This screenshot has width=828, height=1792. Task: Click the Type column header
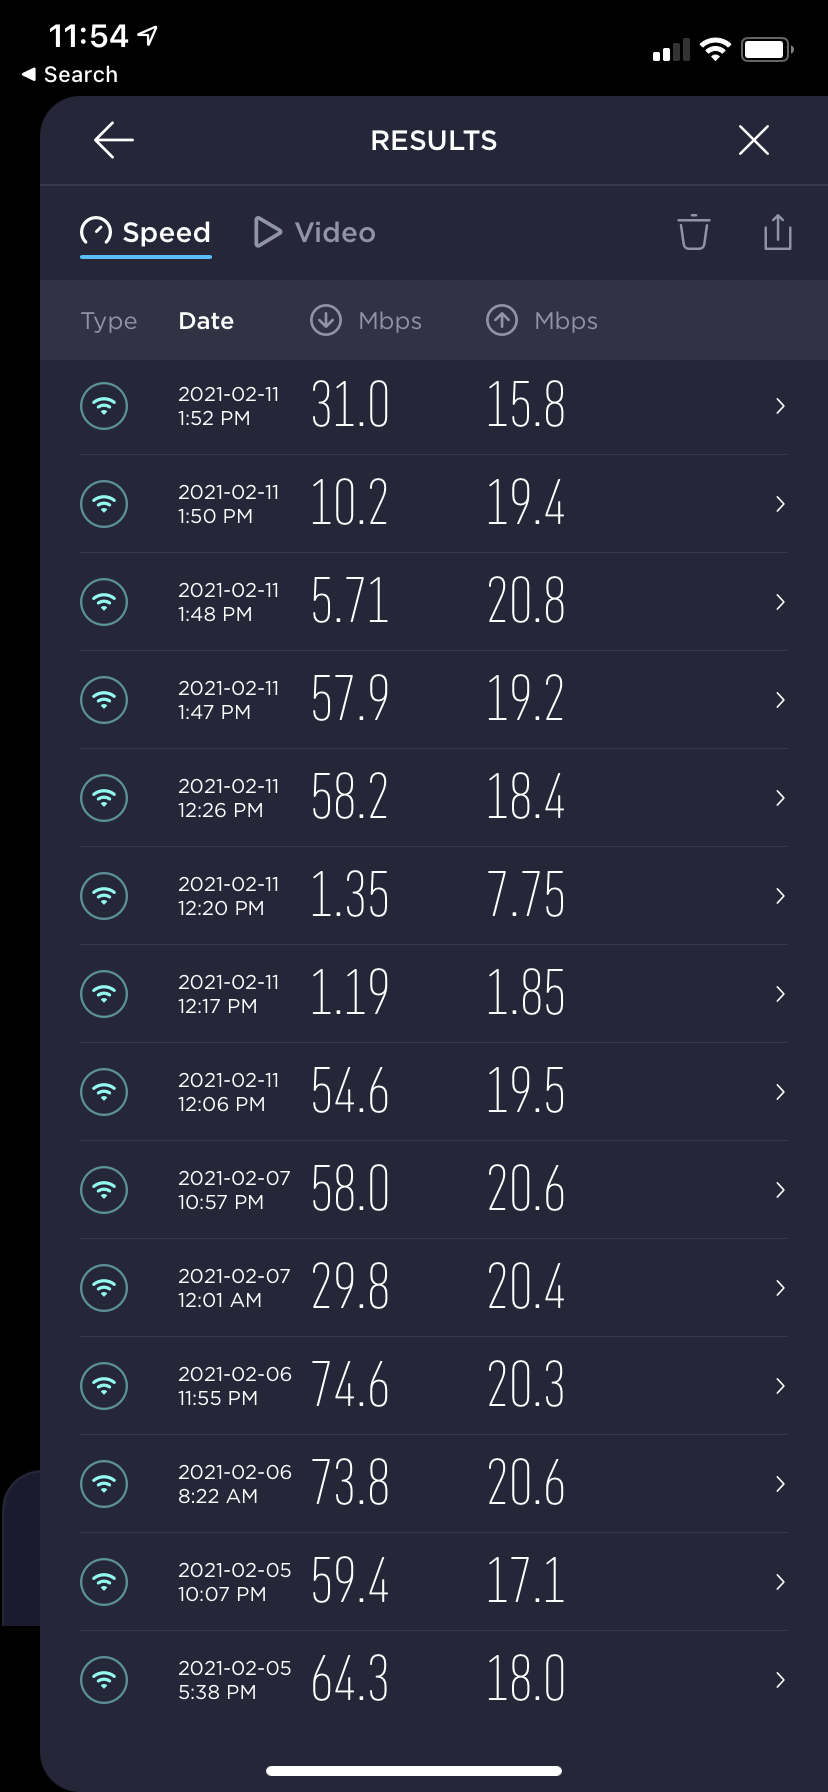coord(109,321)
